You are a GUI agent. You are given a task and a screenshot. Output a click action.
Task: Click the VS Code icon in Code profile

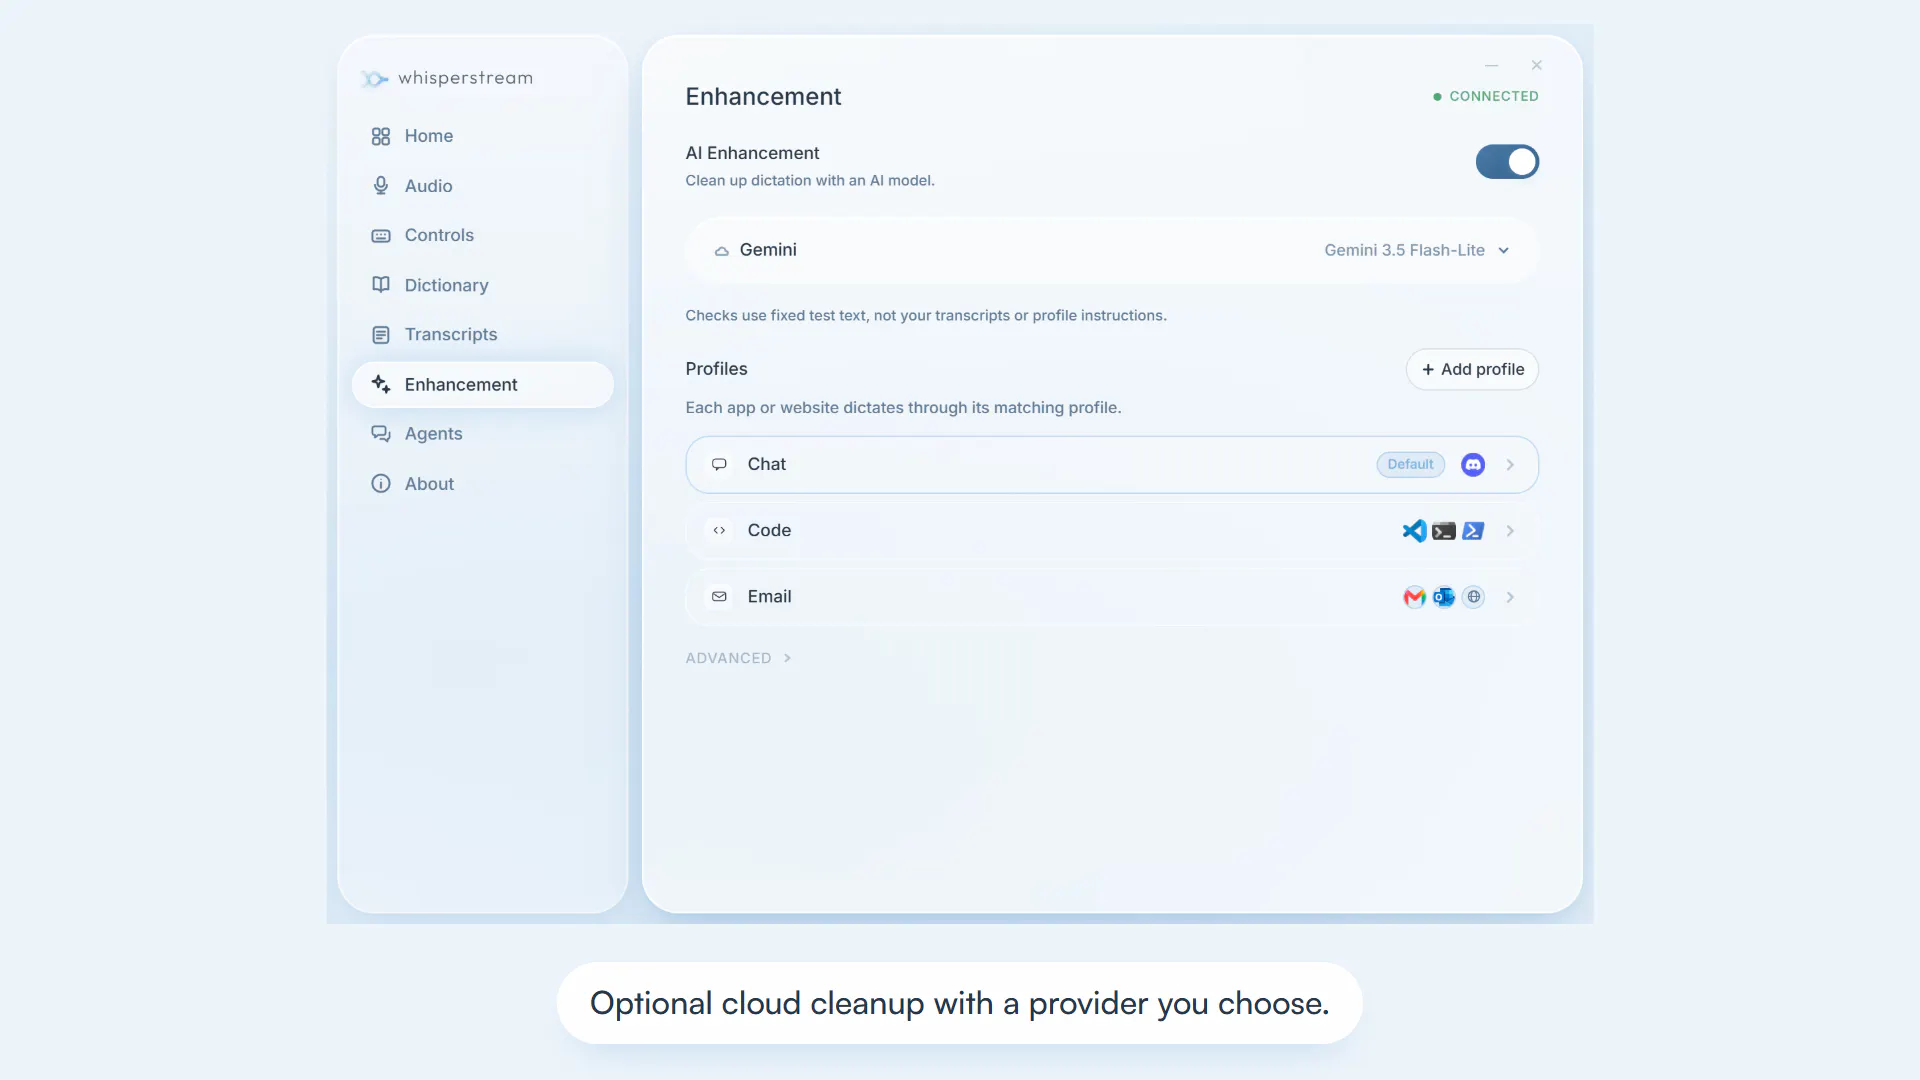pos(1414,531)
